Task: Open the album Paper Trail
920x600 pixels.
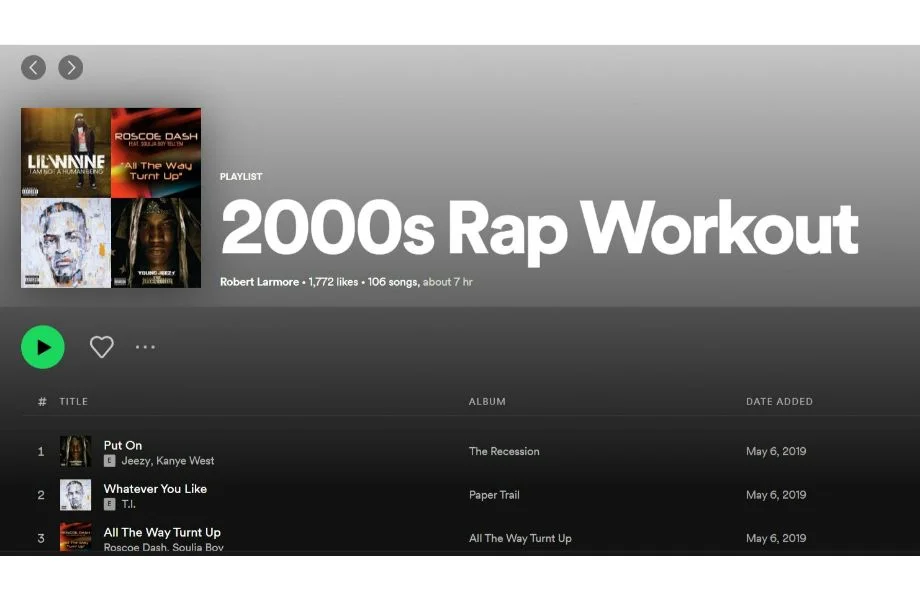Action: [493, 494]
